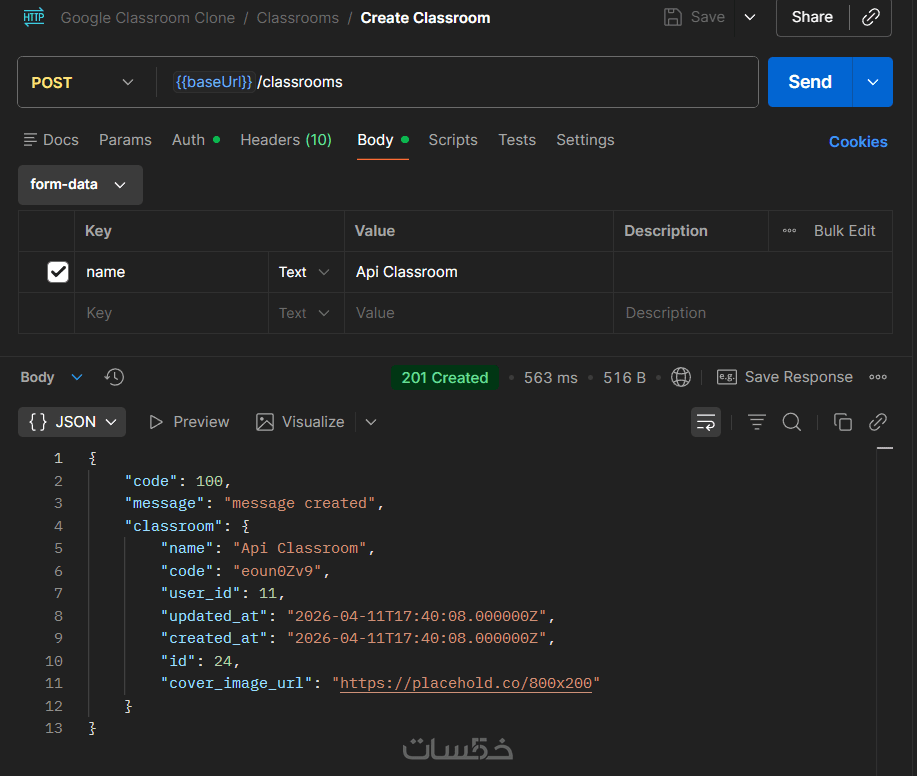This screenshot has height=776, width=917.
Task: Expand the response Body dropdown
Action: (x=51, y=377)
